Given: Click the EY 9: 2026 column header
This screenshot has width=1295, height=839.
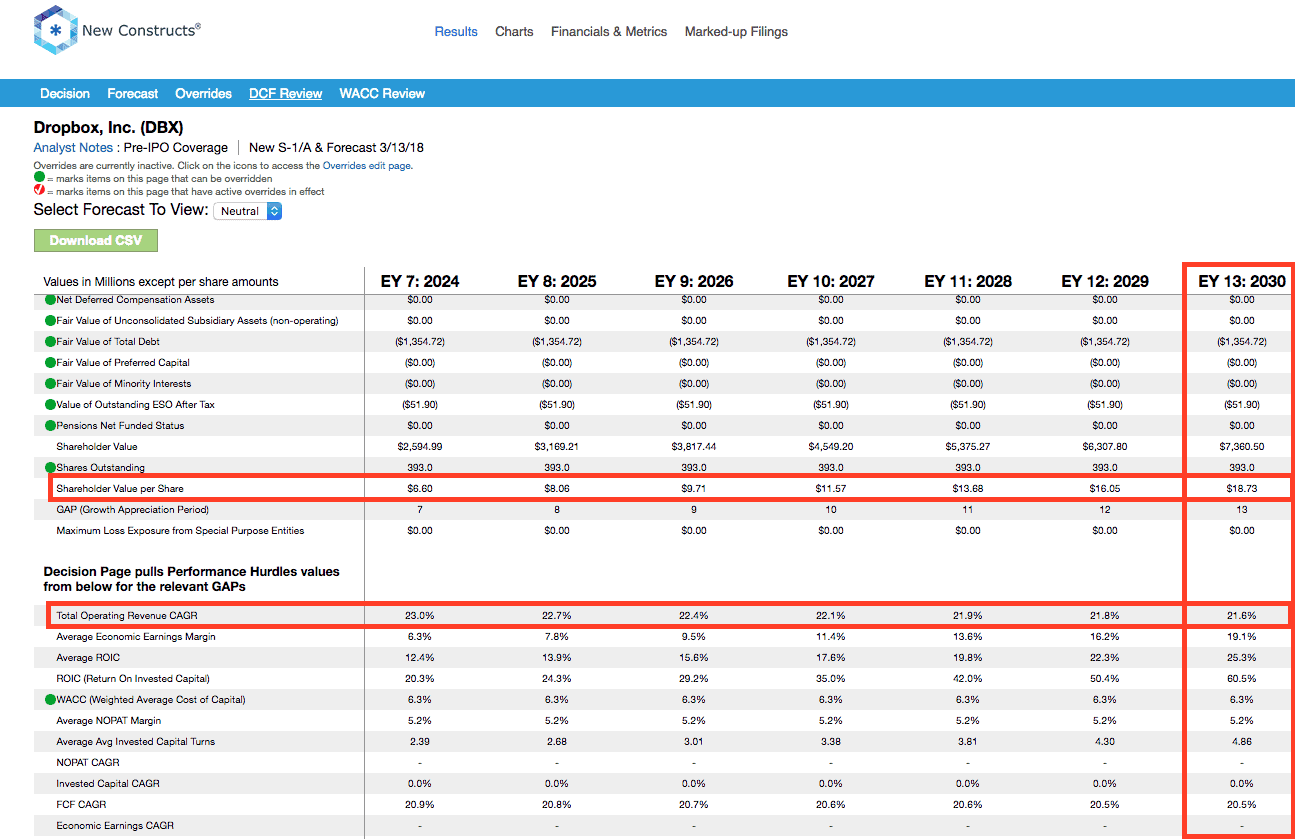Looking at the screenshot, I should (694, 281).
